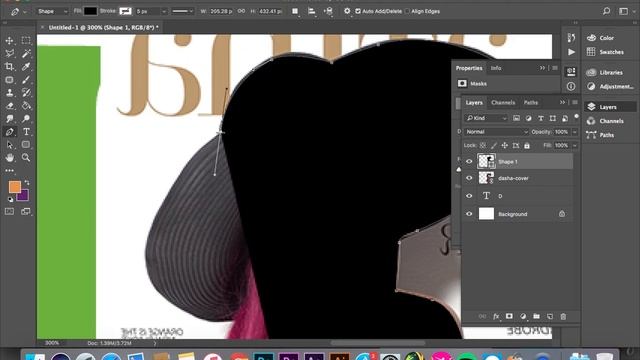This screenshot has width=640, height=360.
Task: Hide the dasha-cover layer
Action: click(469, 178)
